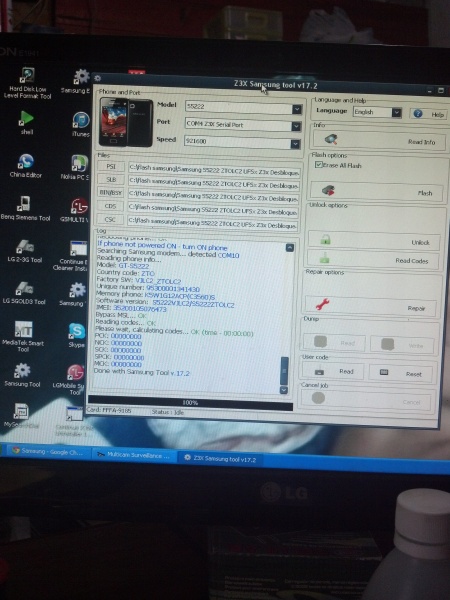Click the Z3X title bar gear icon
The height and width of the screenshot is (600, 450).
pyautogui.click(x=97, y=78)
